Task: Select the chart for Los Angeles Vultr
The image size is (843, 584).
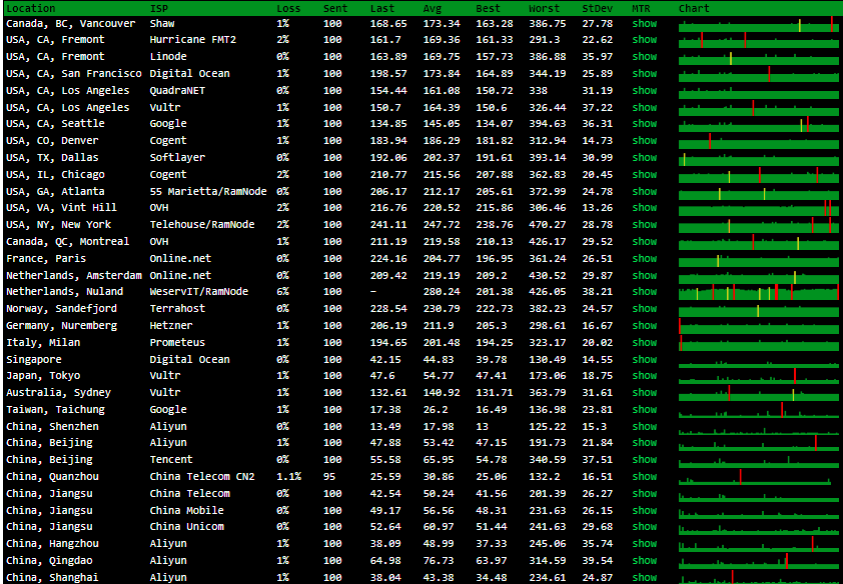Action: [x=759, y=108]
